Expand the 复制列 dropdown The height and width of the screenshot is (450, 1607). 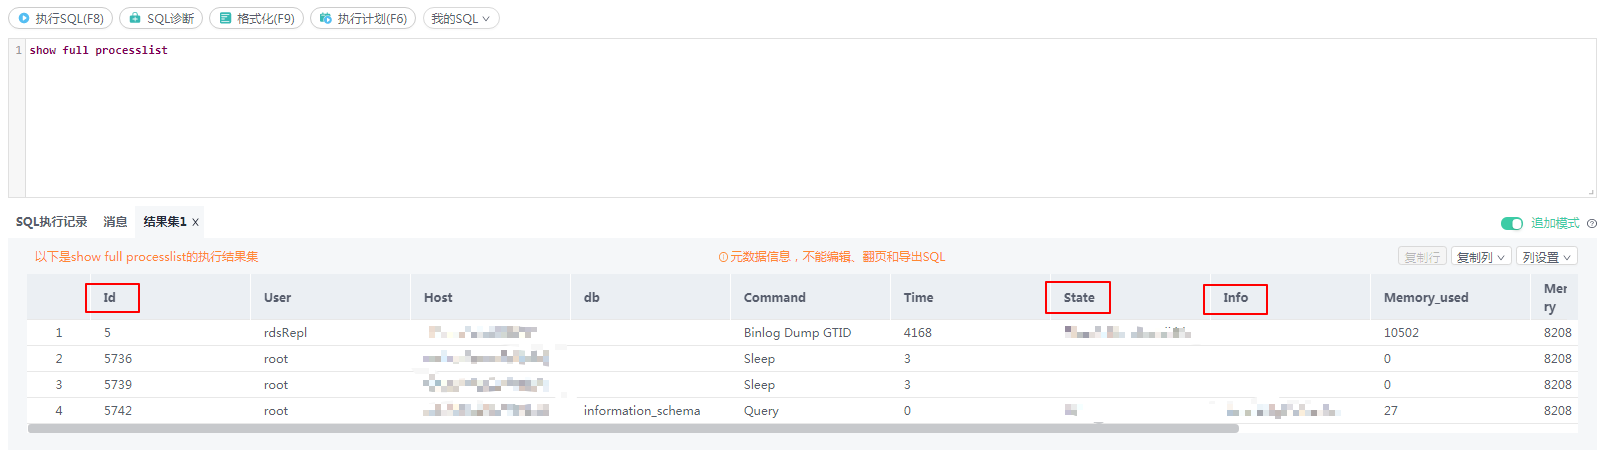pos(1481,257)
